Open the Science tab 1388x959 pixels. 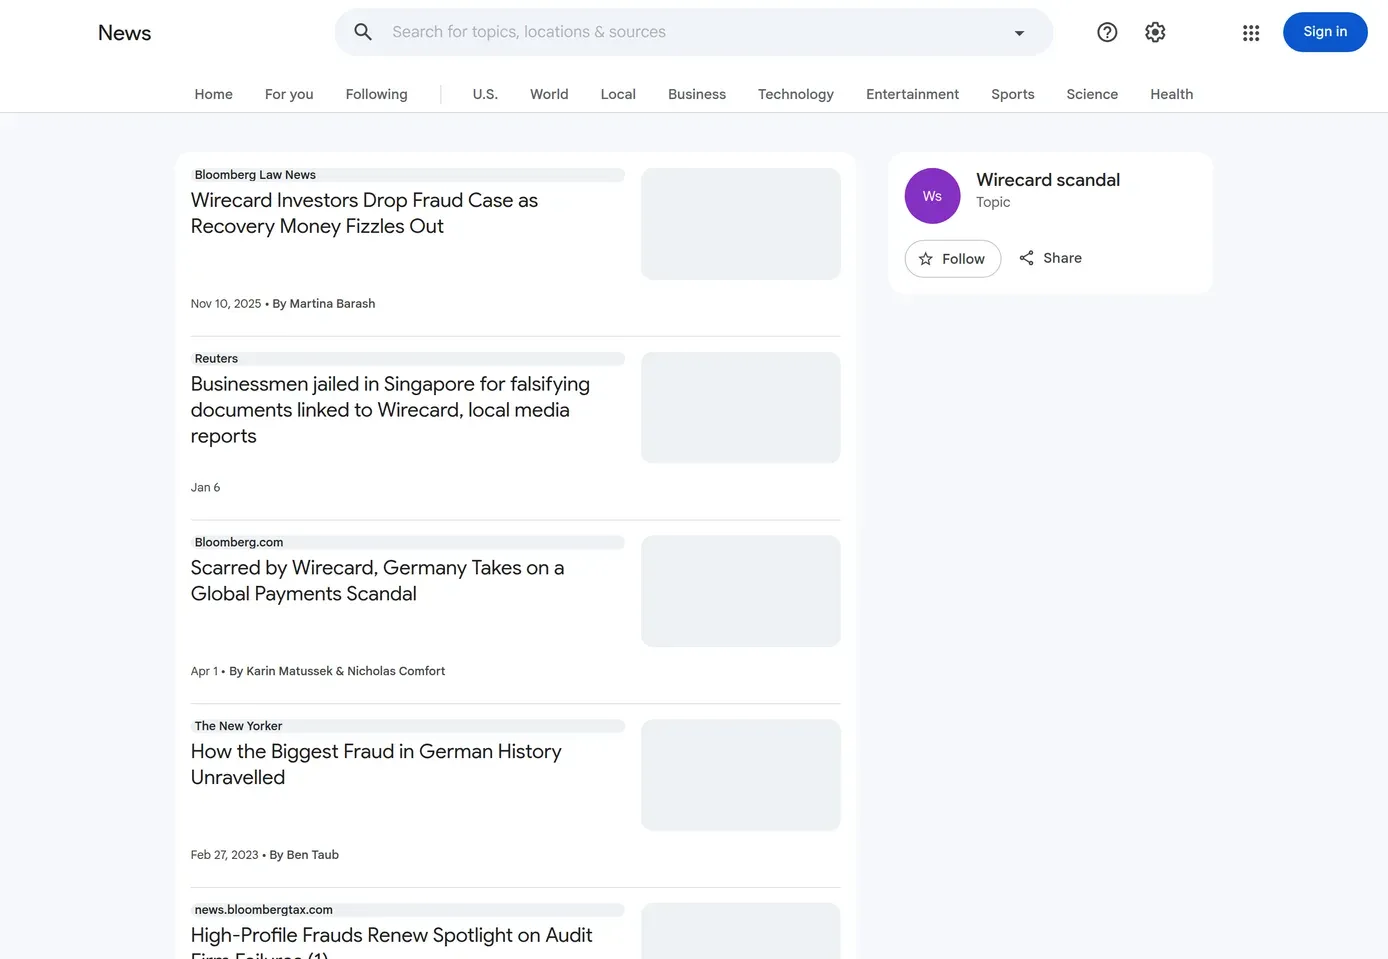1092,94
